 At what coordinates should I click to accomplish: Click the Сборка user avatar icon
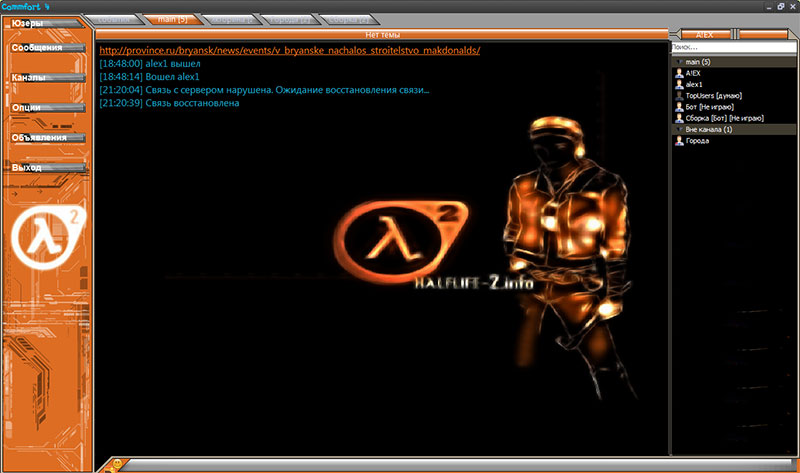coord(679,118)
